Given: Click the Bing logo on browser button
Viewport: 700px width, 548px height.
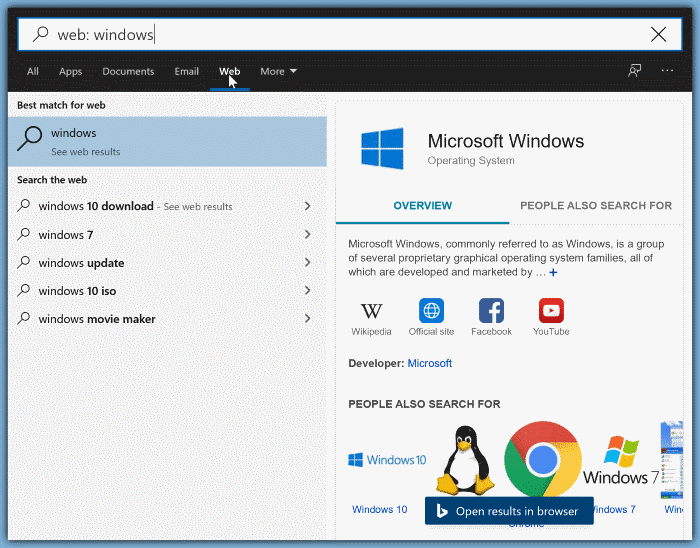Looking at the screenshot, I should click(x=442, y=511).
